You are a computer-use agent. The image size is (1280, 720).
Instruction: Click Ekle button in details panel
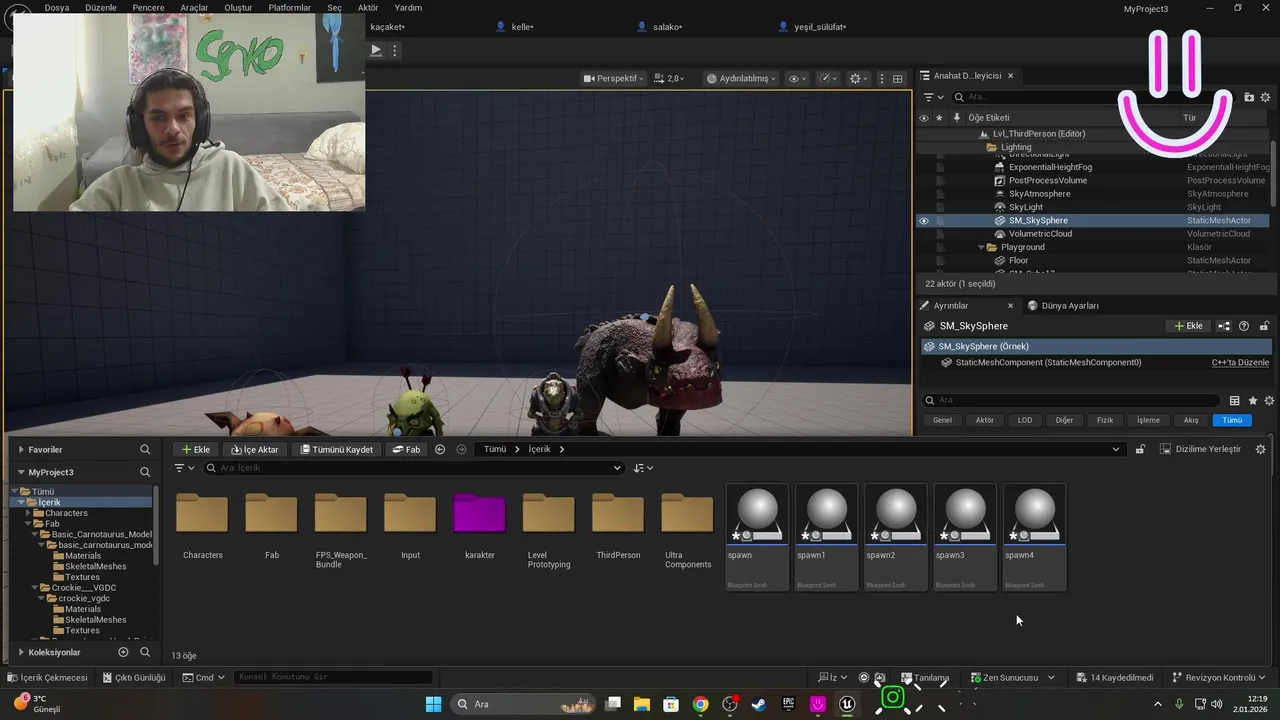coord(1189,326)
